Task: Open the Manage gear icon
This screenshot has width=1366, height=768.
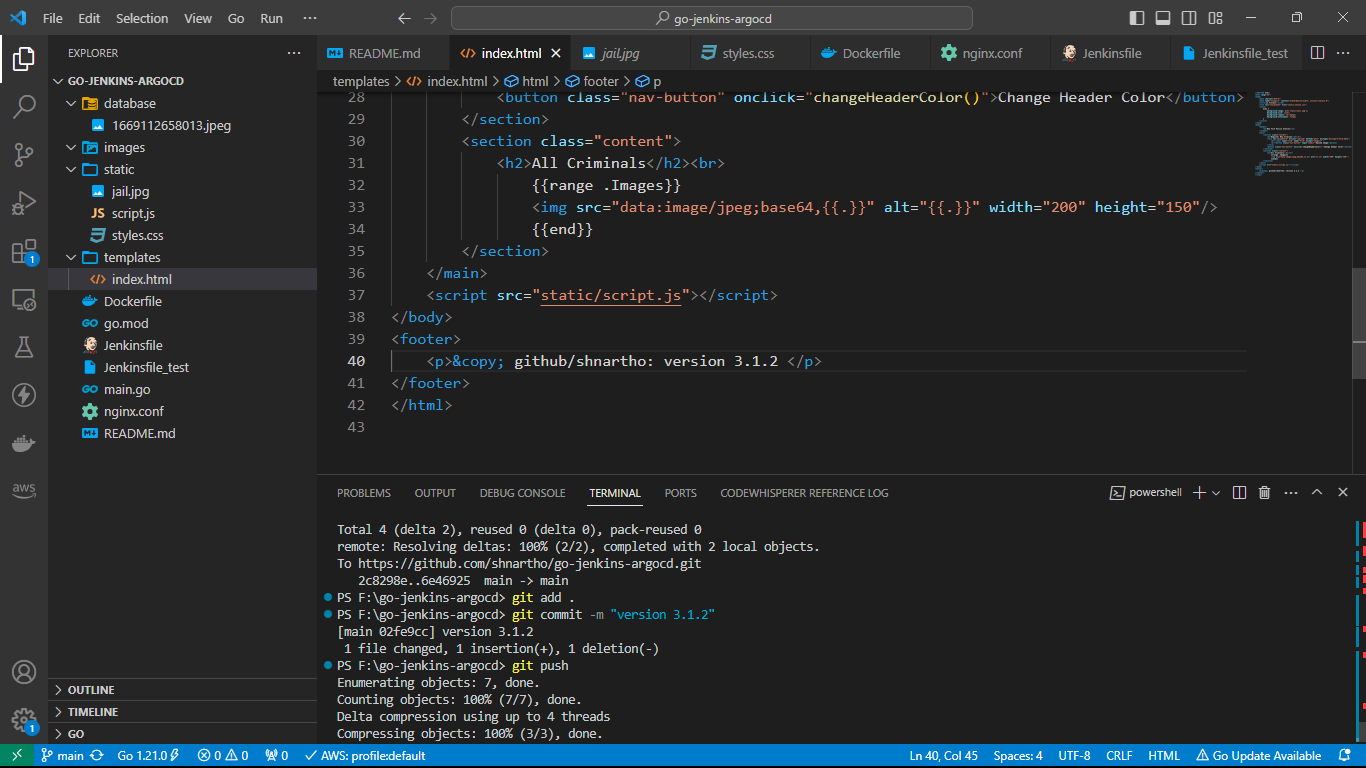Action: [24, 720]
